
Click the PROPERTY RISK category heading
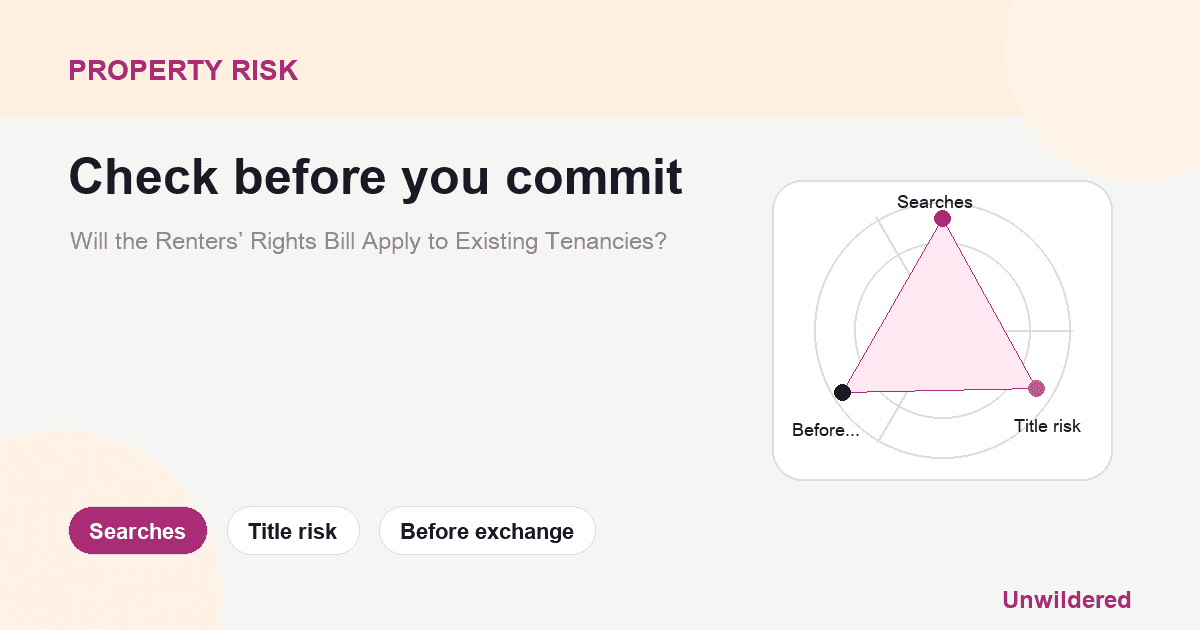(183, 71)
